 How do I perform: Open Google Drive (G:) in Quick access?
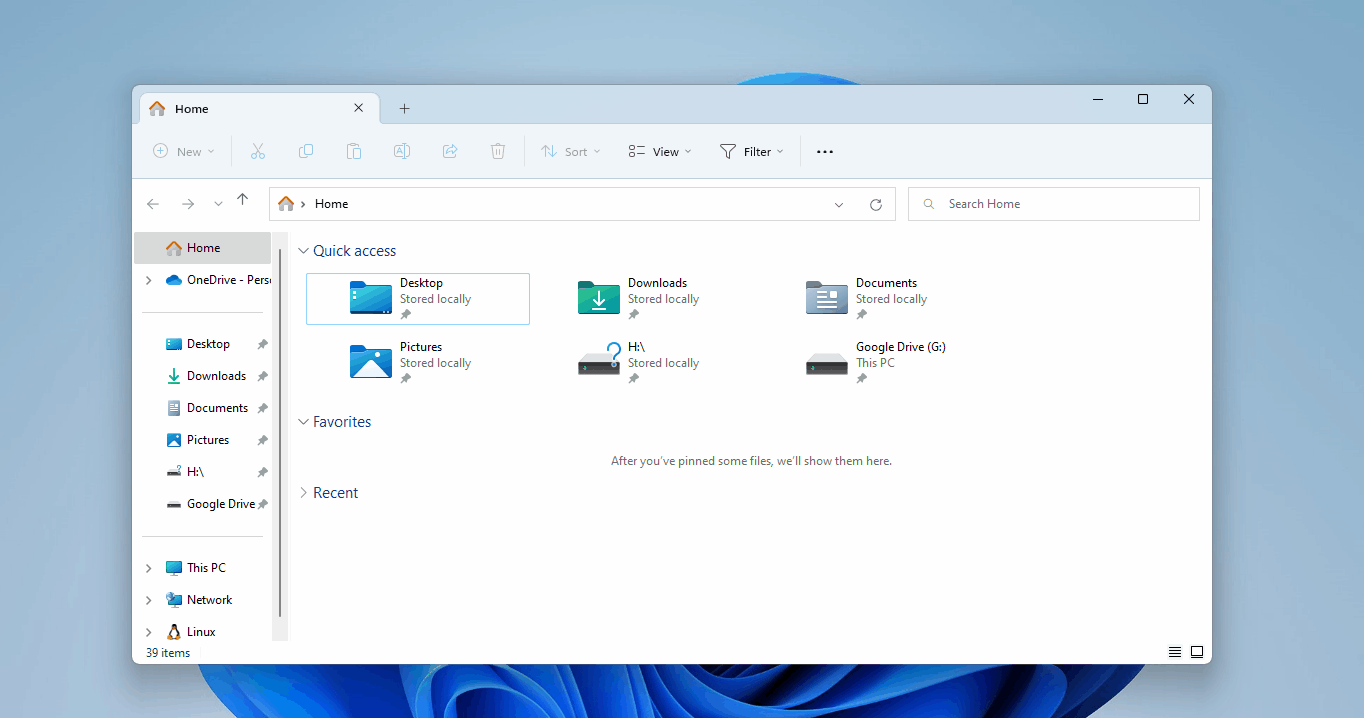pyautogui.click(x=874, y=363)
